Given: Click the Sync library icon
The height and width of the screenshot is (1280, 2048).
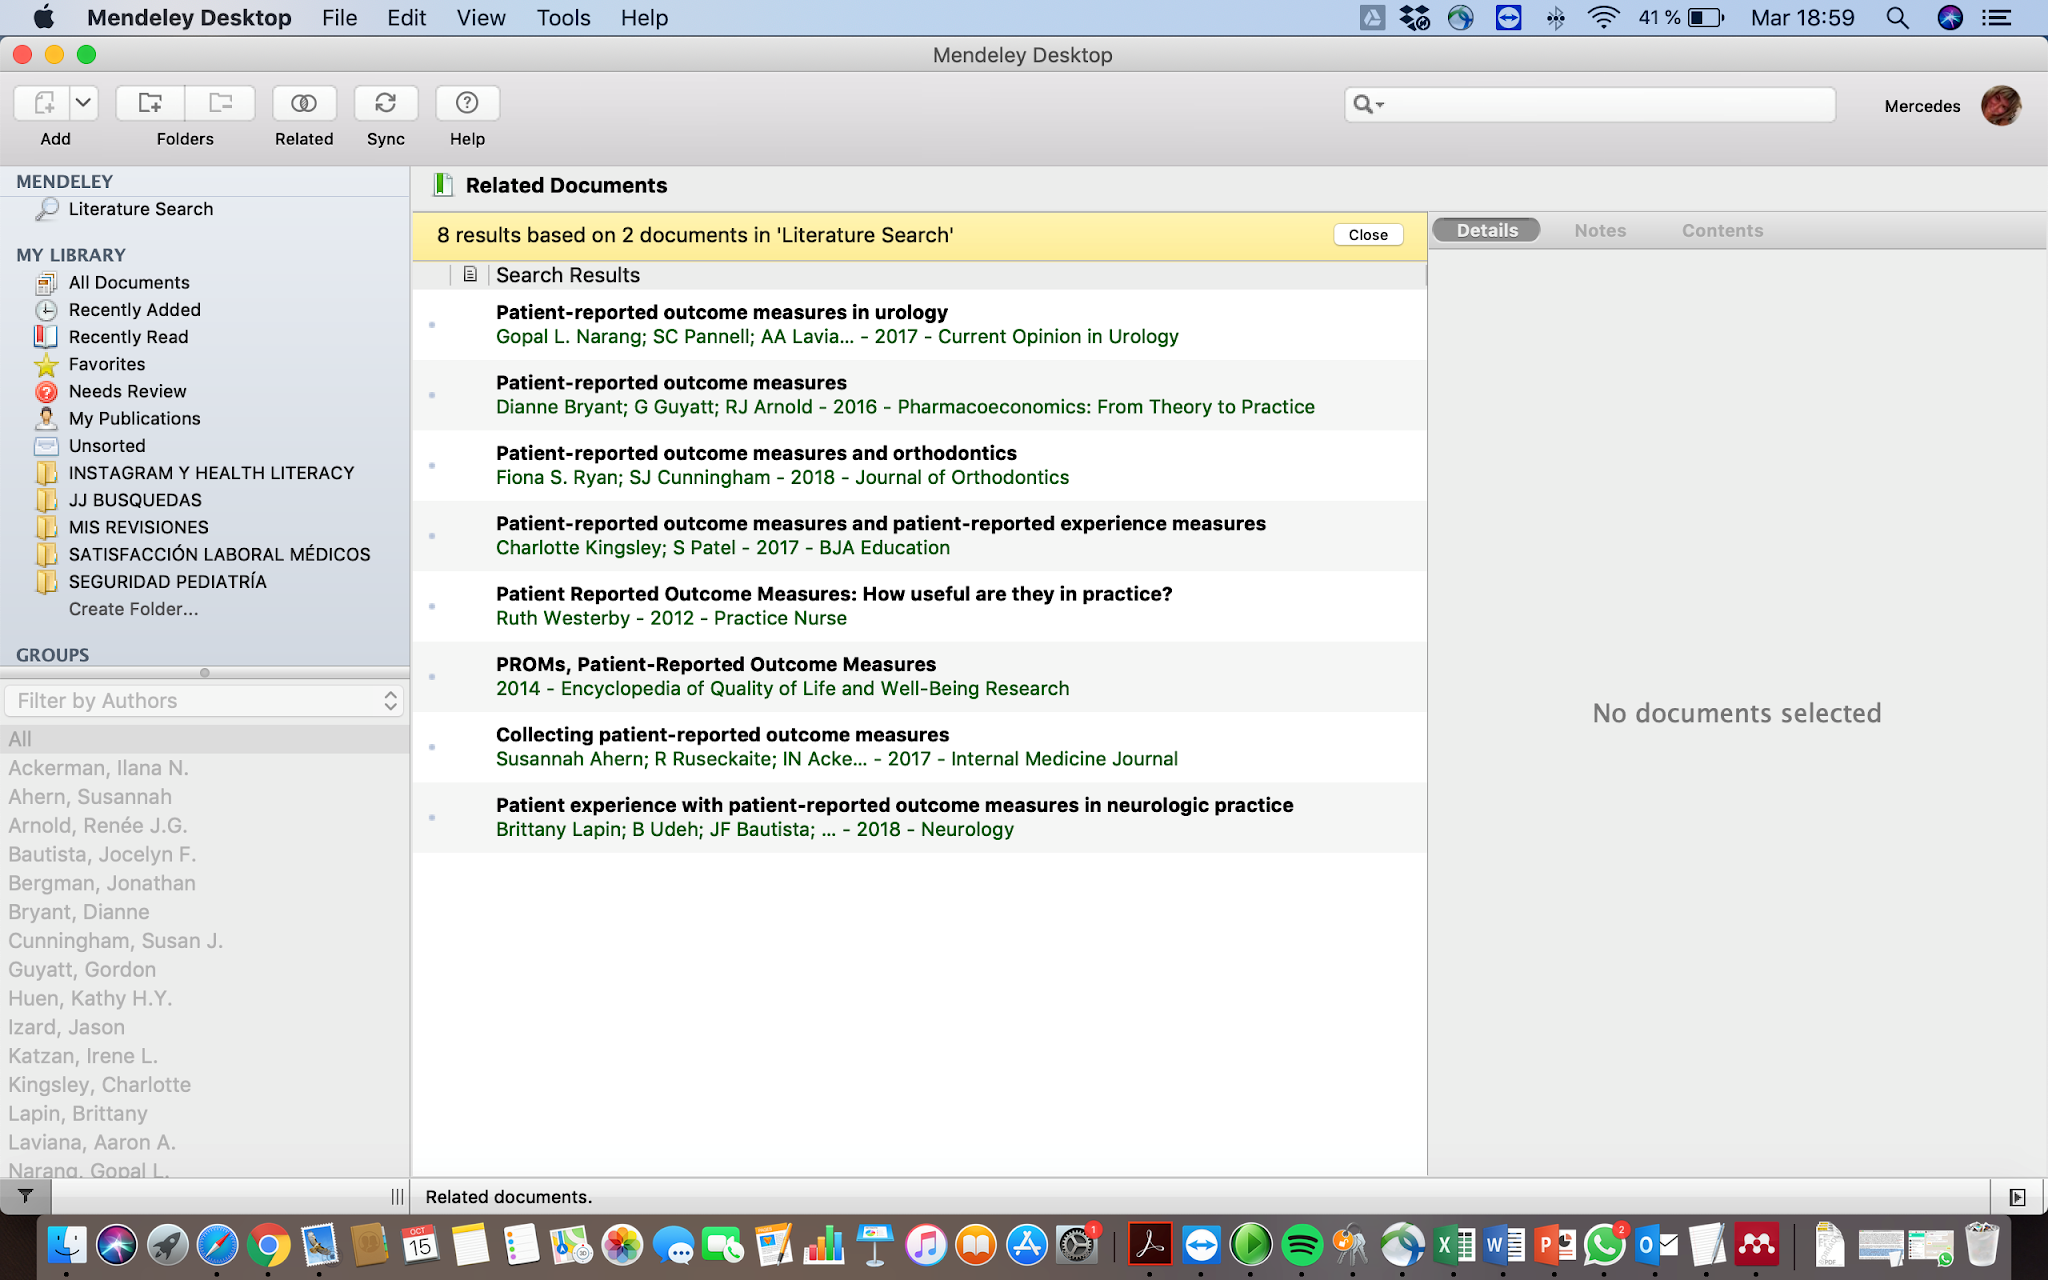Looking at the screenshot, I should coord(385,103).
